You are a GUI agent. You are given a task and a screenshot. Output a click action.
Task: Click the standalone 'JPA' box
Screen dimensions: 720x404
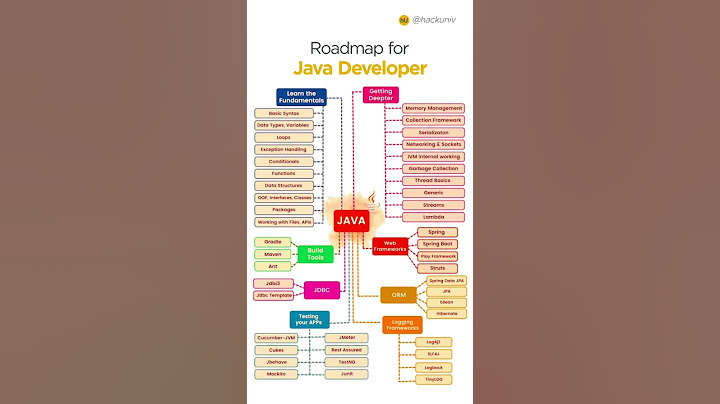pos(446,292)
